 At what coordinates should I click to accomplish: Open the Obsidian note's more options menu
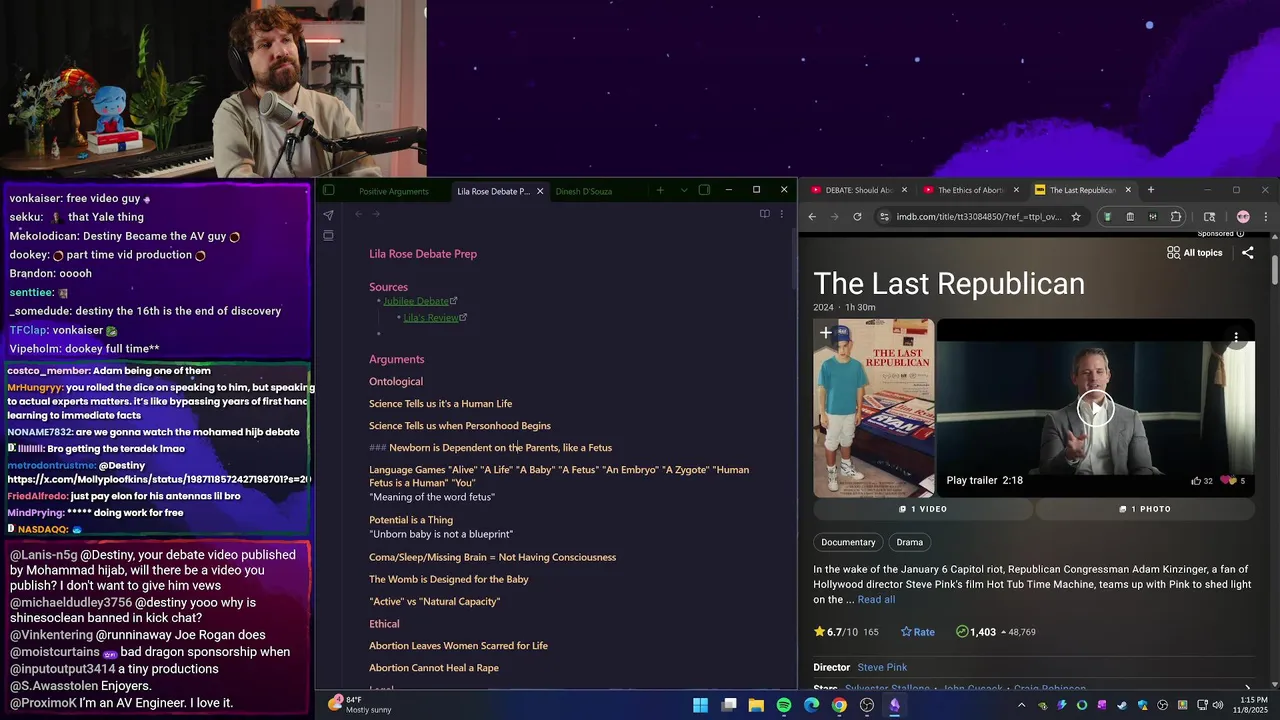coord(782,214)
